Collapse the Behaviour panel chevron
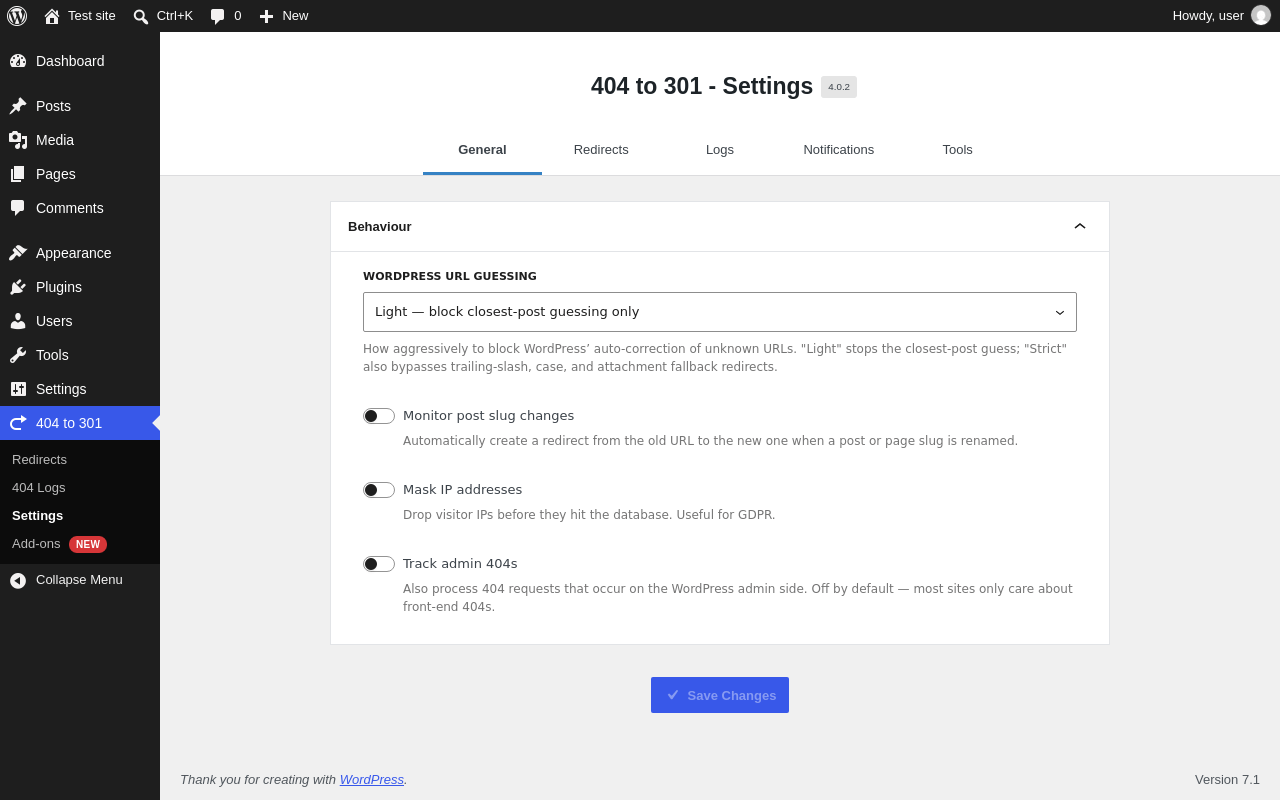Screen dimensions: 1280x800 [x=1080, y=226]
